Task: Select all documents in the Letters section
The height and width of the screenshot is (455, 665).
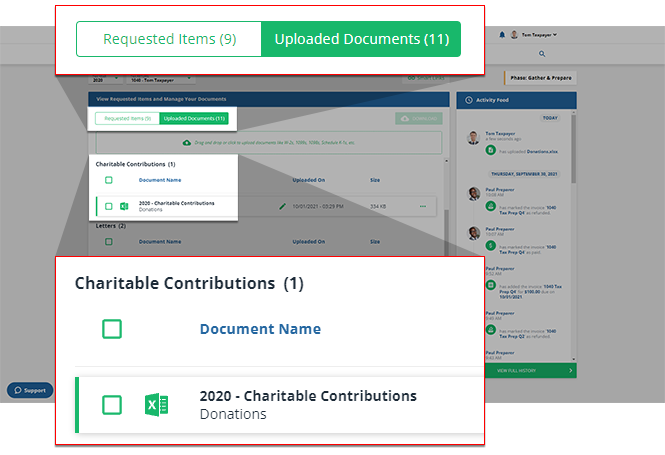Action: click(109, 242)
